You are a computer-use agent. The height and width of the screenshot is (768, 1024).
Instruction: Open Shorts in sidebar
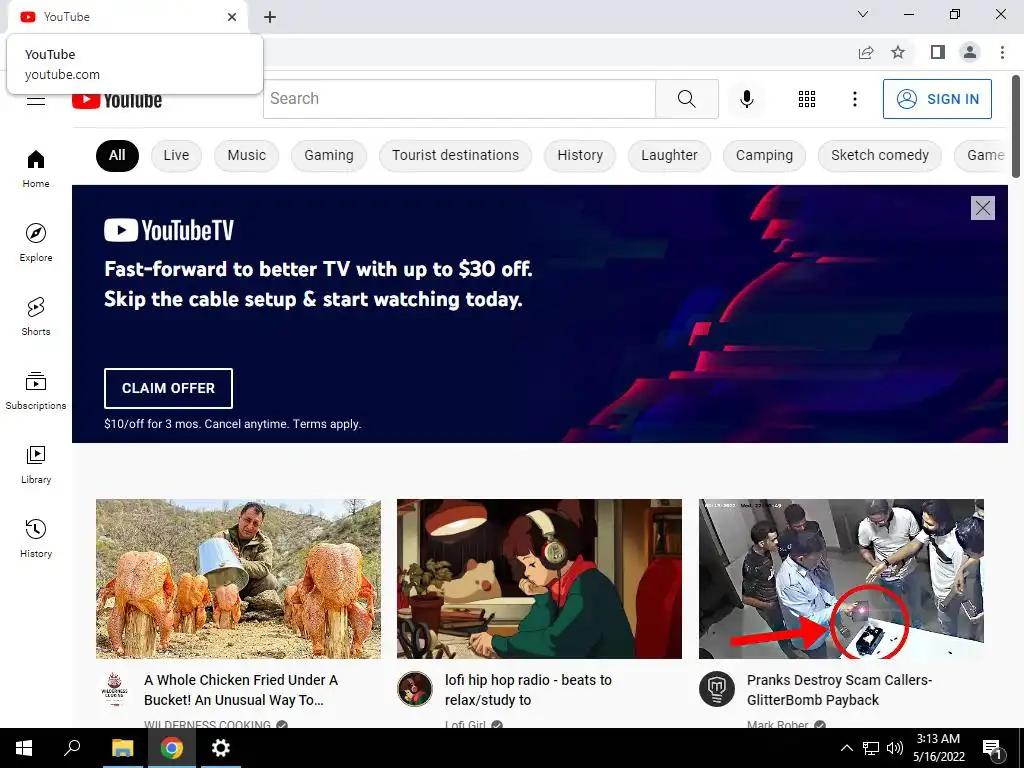(36, 316)
